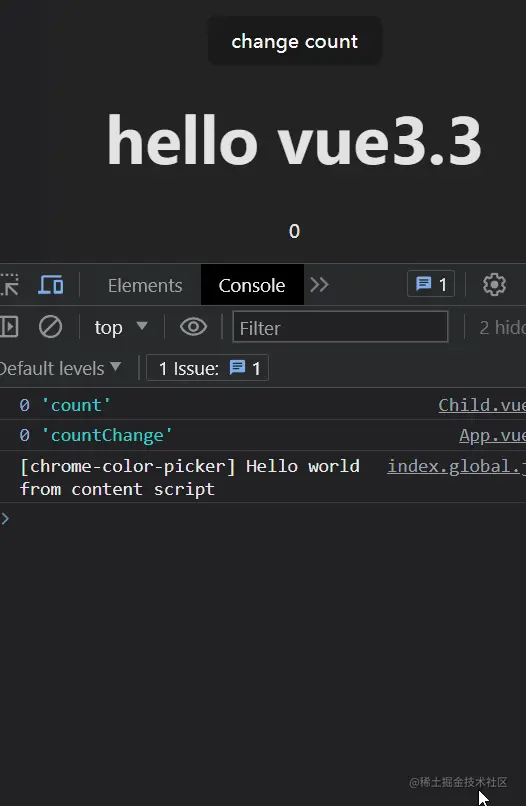
Task: Click the change count button
Action: (295, 41)
